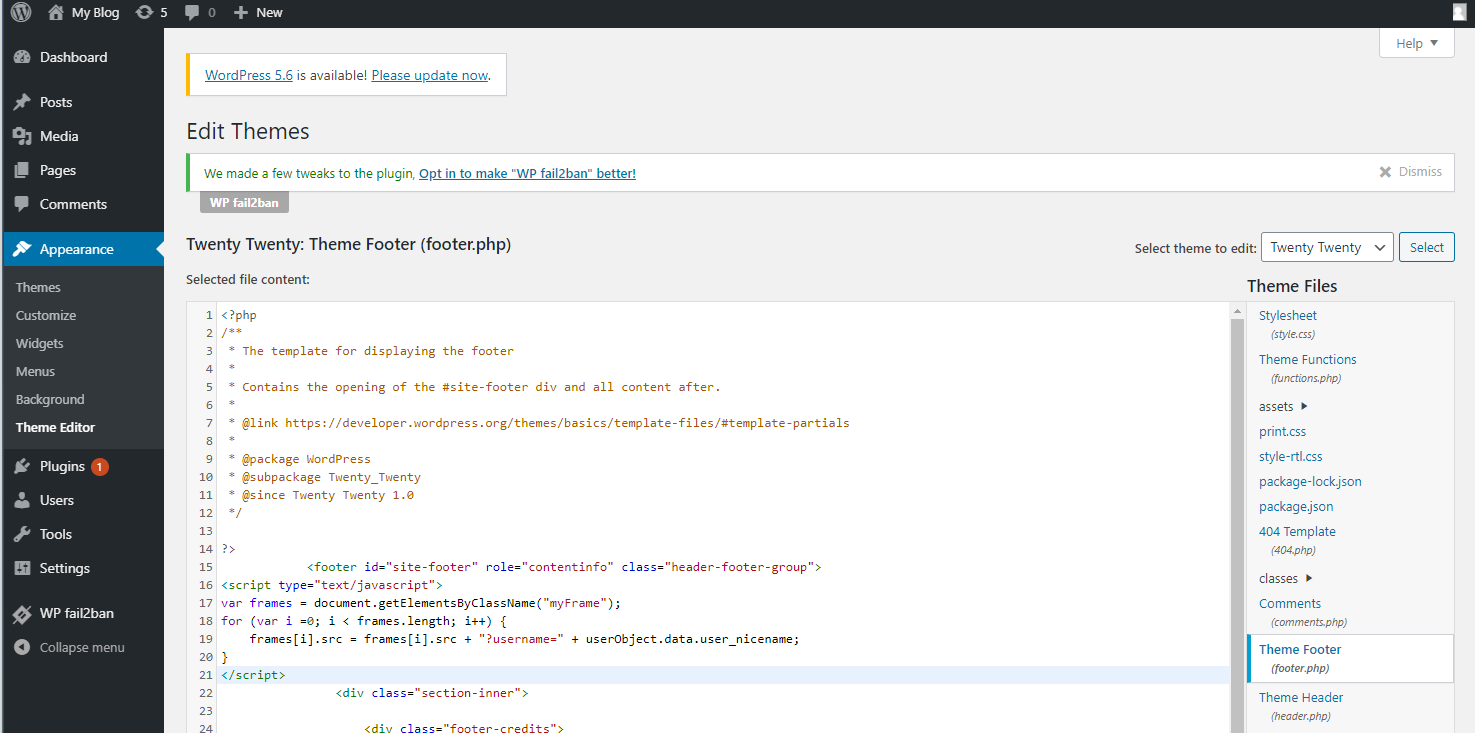The image size is (1475, 733).
Task: Click the Media icon in sidebar
Action: (22, 136)
